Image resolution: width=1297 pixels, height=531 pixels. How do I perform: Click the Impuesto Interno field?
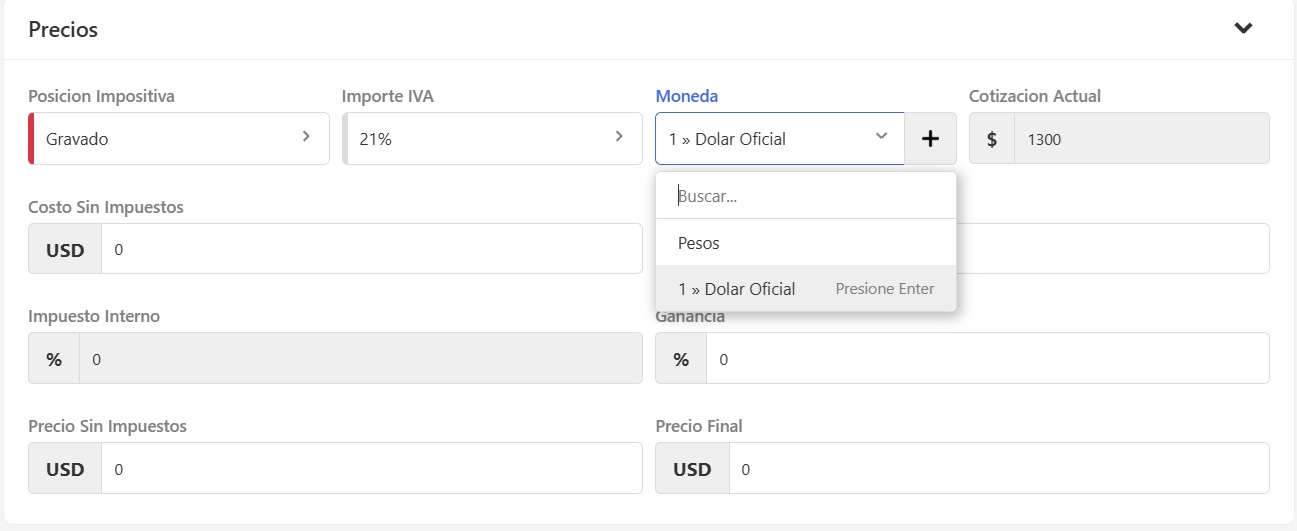[360, 359]
